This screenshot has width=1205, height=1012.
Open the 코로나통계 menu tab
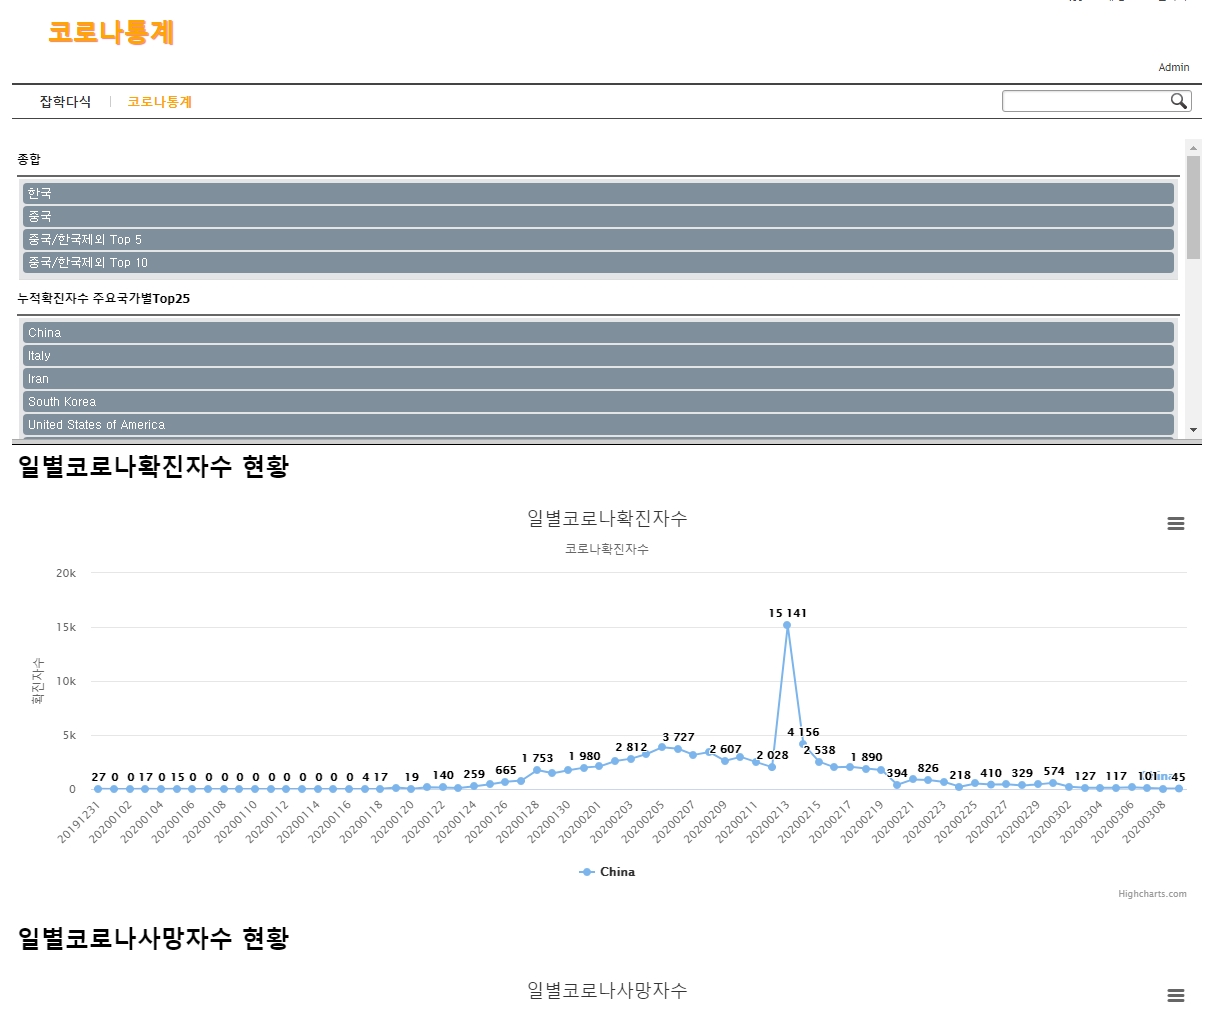coord(159,102)
